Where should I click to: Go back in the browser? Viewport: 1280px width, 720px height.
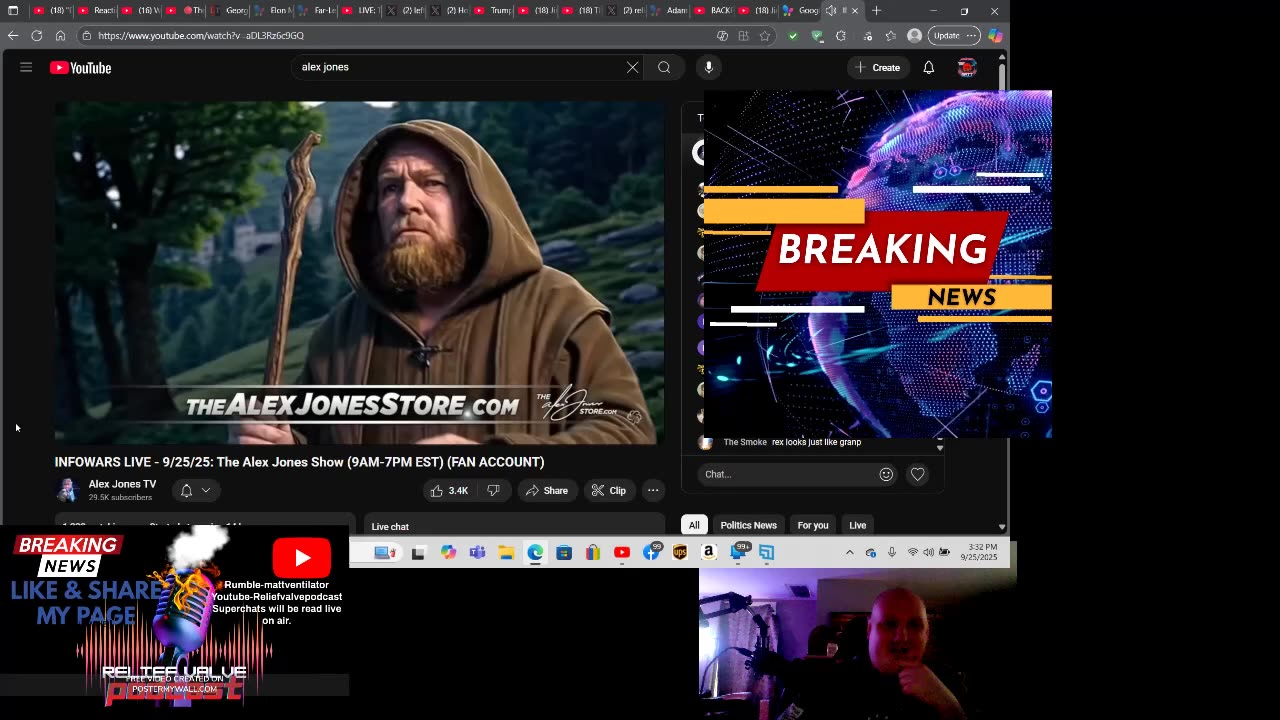13,35
